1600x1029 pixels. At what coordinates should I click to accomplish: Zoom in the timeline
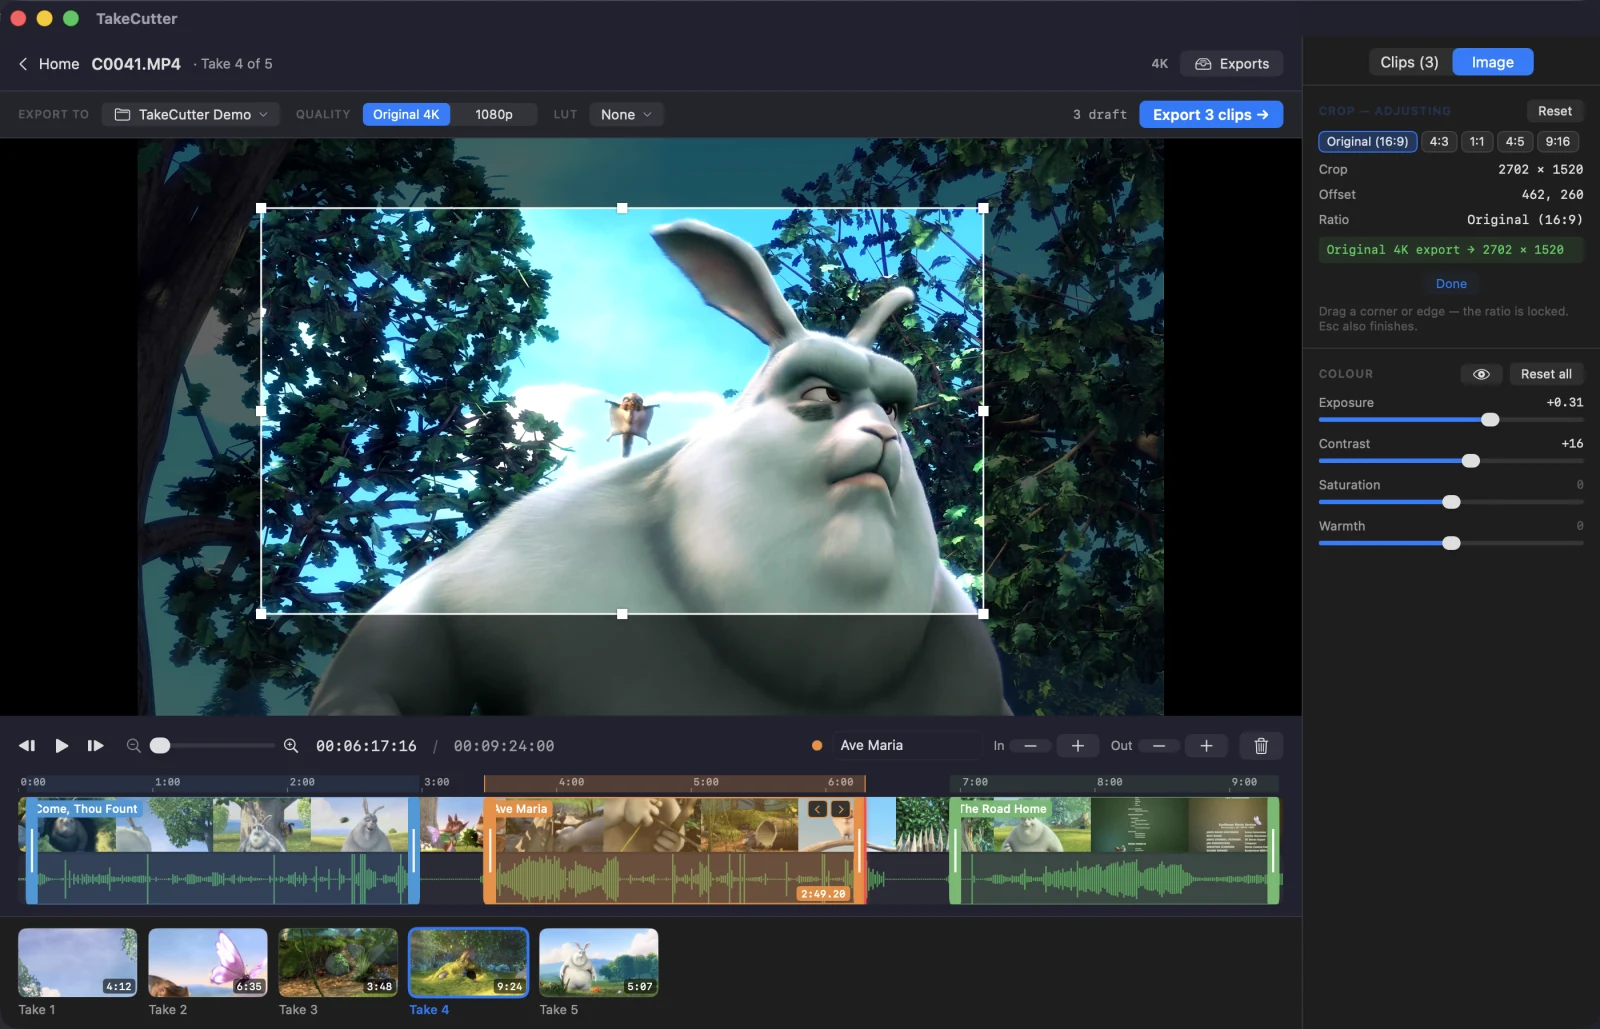click(291, 746)
